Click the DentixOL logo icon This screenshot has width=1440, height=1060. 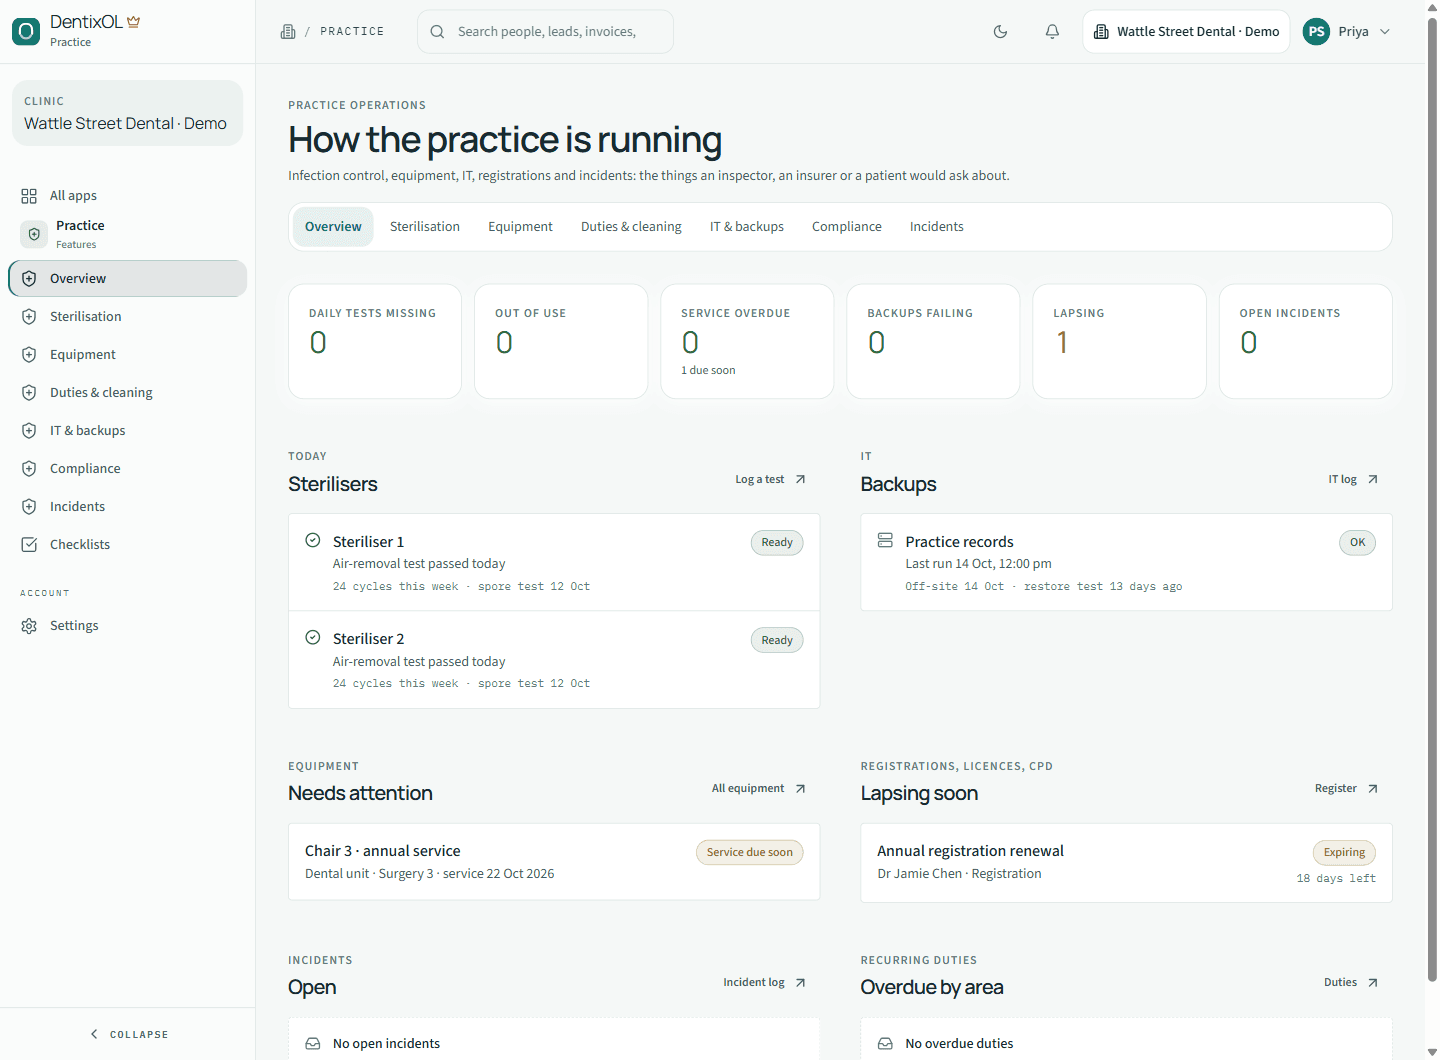tap(26, 31)
